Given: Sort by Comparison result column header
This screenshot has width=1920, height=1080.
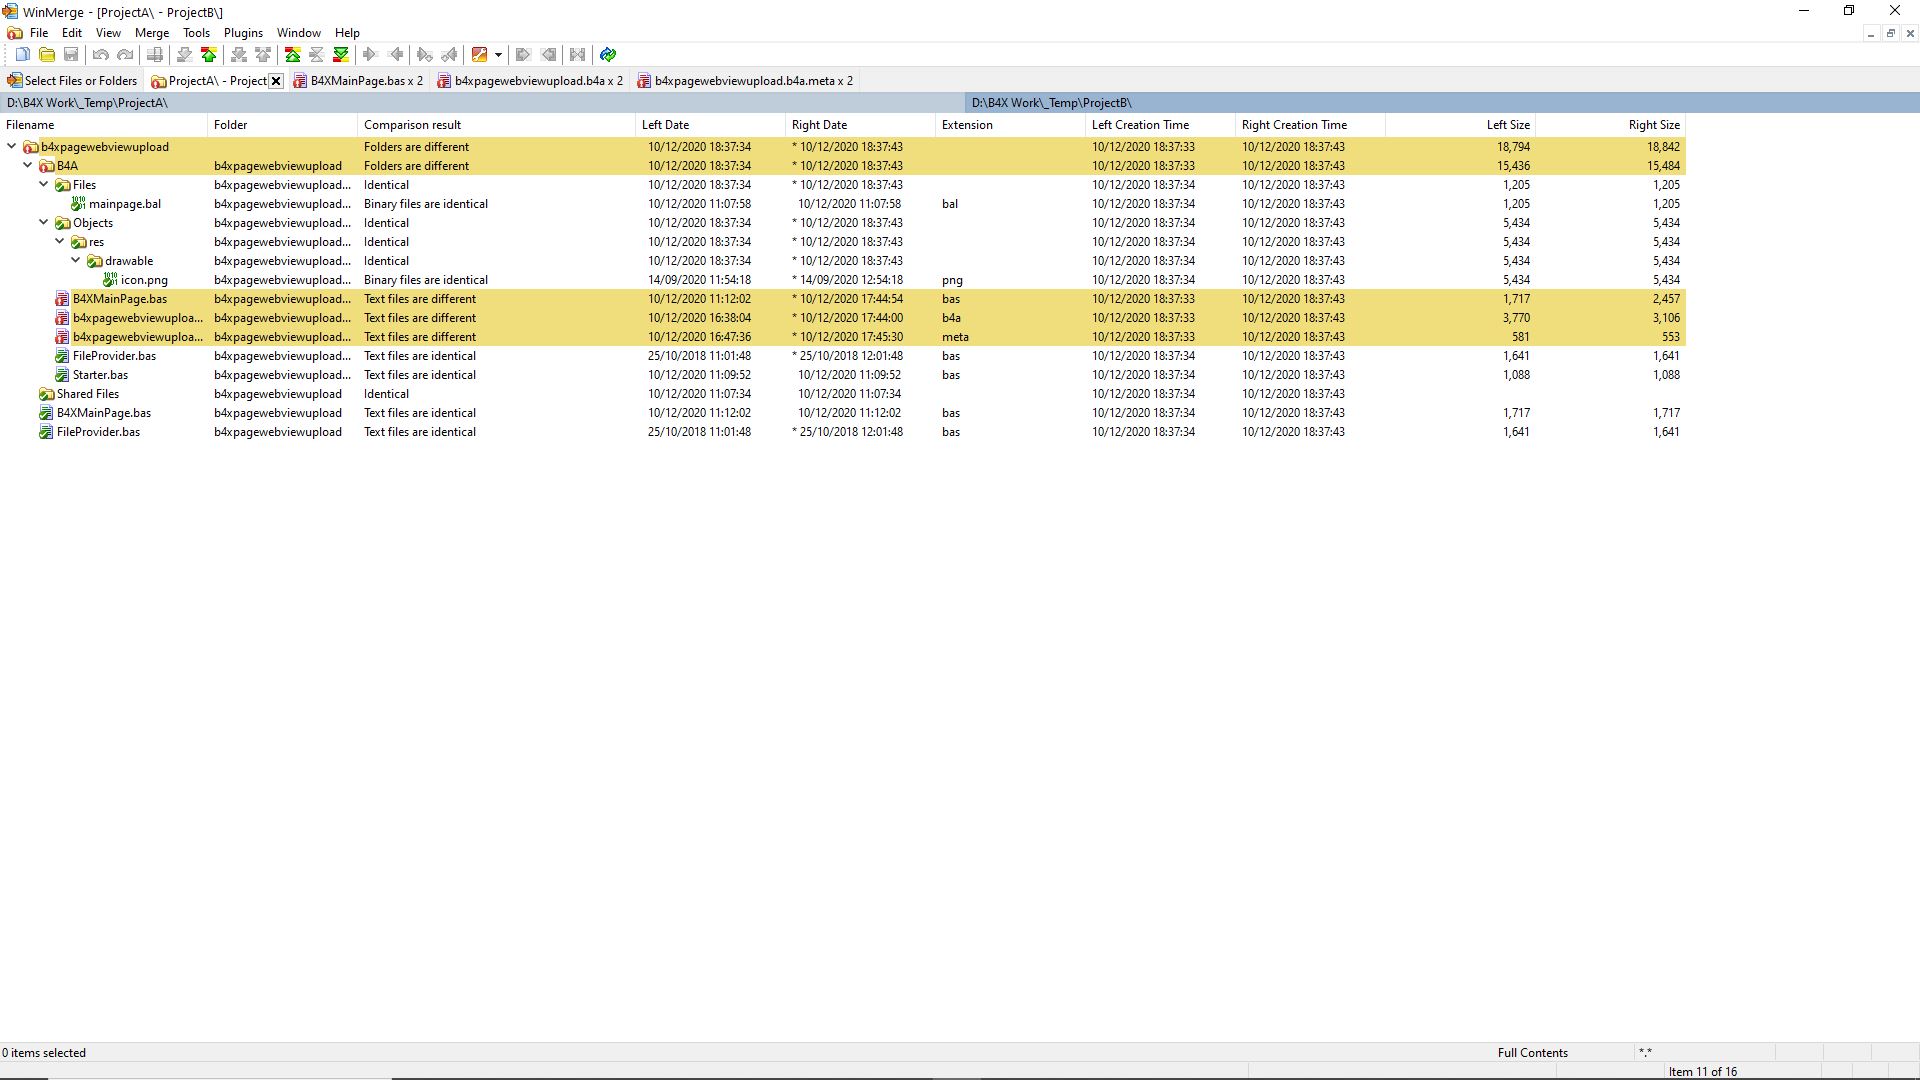Looking at the screenshot, I should coord(412,125).
